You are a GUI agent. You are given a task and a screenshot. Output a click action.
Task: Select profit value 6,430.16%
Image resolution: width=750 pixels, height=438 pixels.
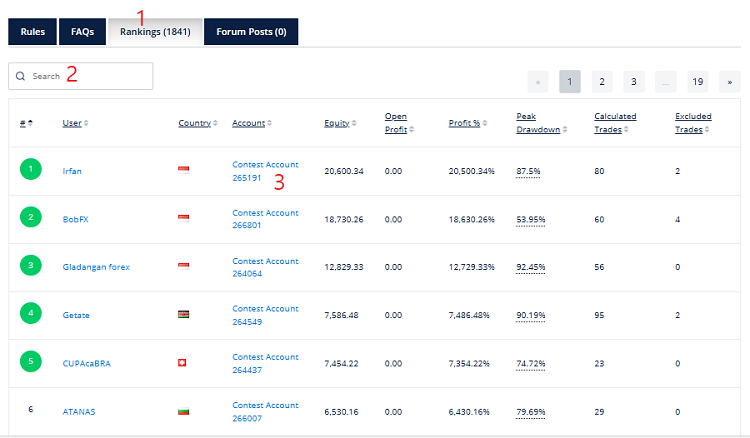469,412
